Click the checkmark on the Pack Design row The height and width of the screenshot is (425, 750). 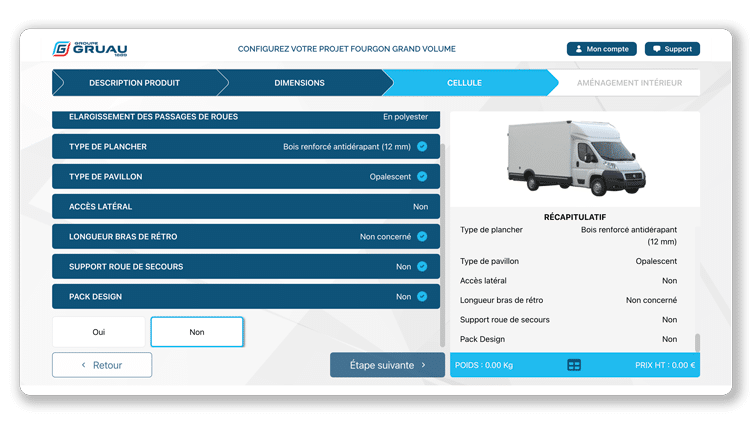422,297
